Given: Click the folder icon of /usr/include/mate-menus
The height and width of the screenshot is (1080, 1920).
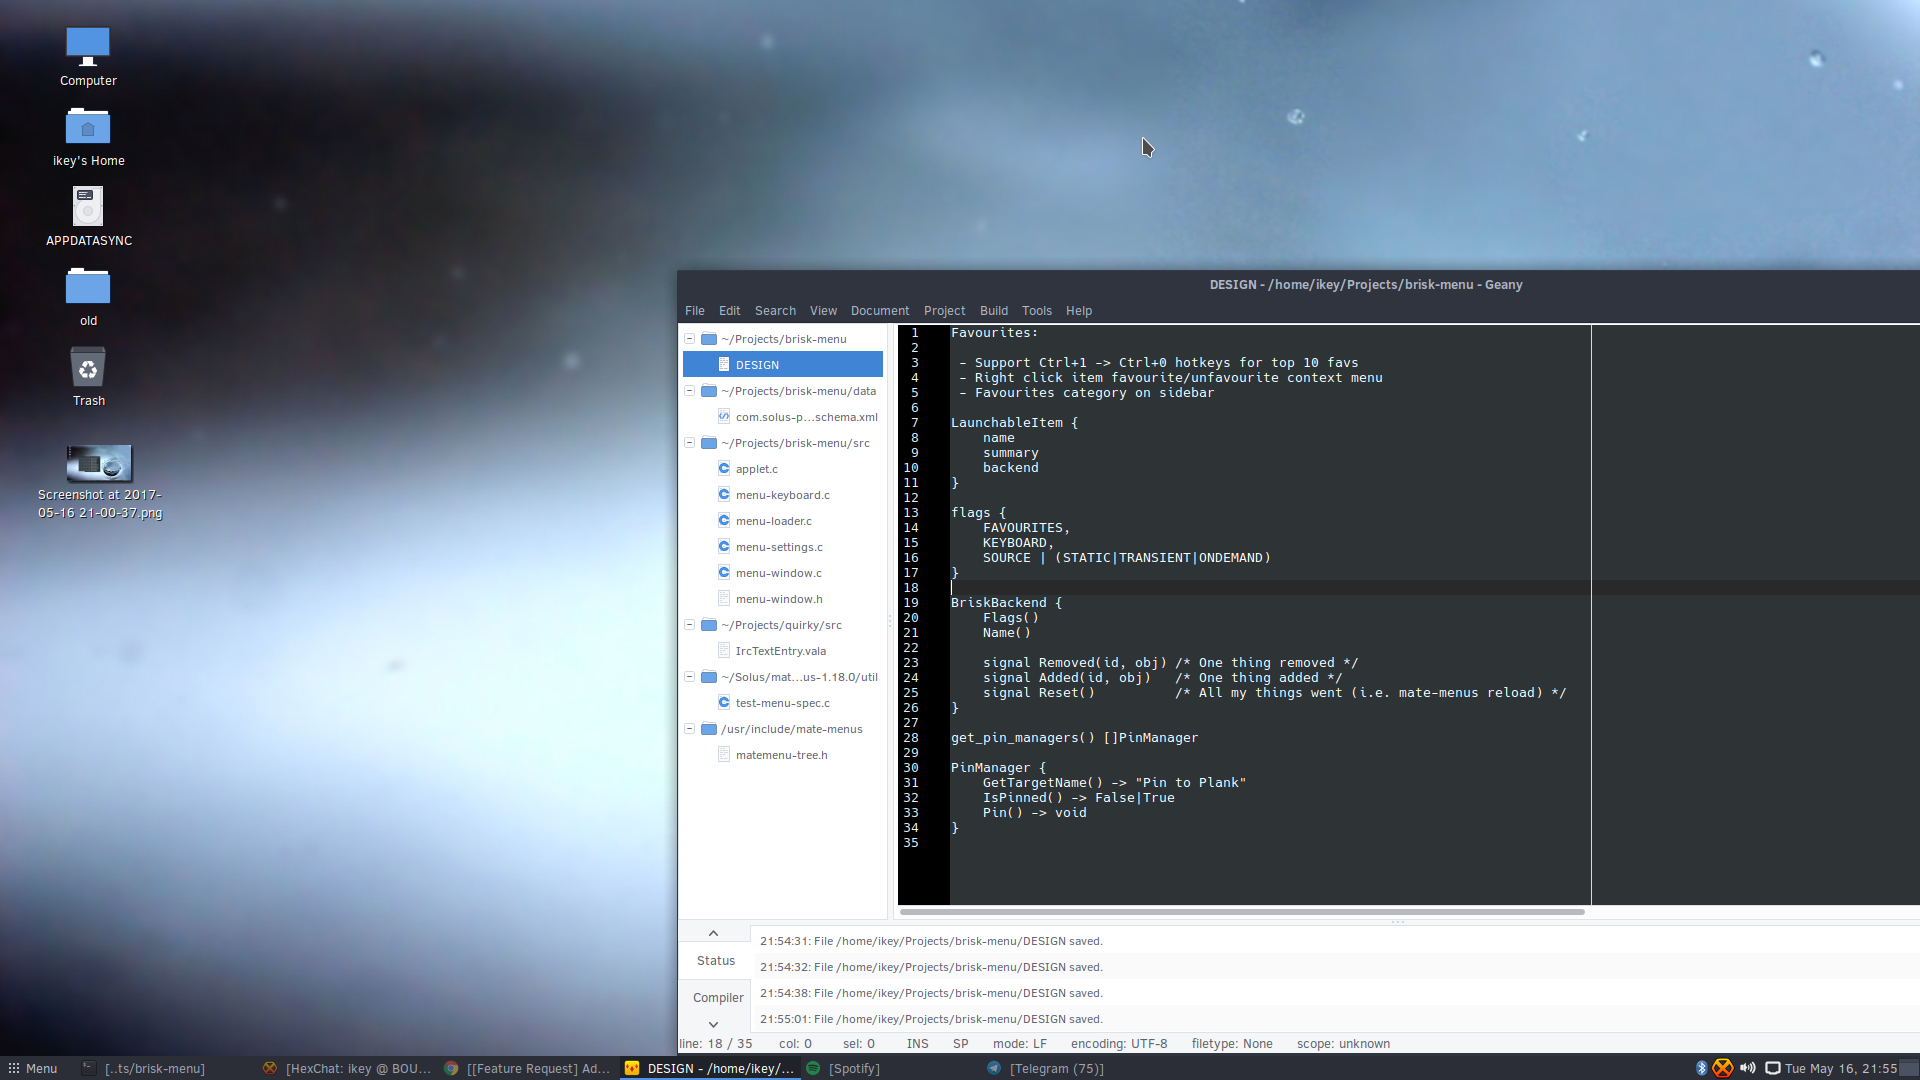Looking at the screenshot, I should (x=709, y=729).
